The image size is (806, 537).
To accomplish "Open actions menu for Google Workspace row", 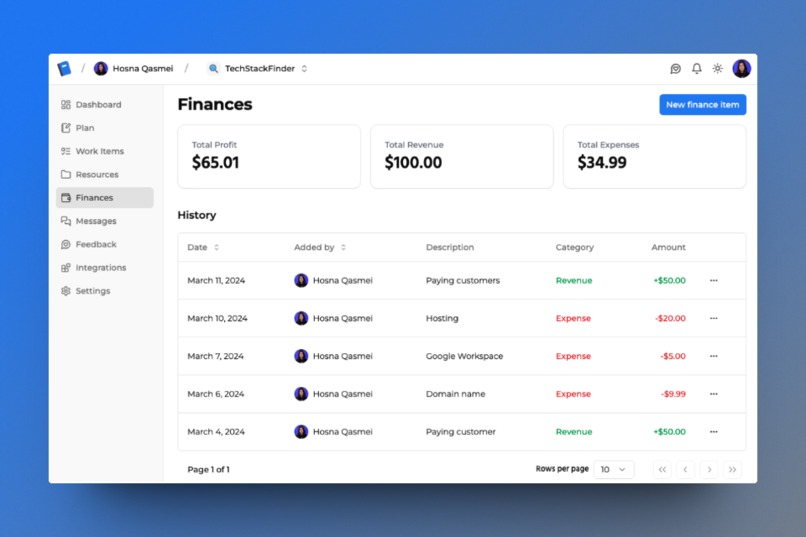I will [x=713, y=356].
